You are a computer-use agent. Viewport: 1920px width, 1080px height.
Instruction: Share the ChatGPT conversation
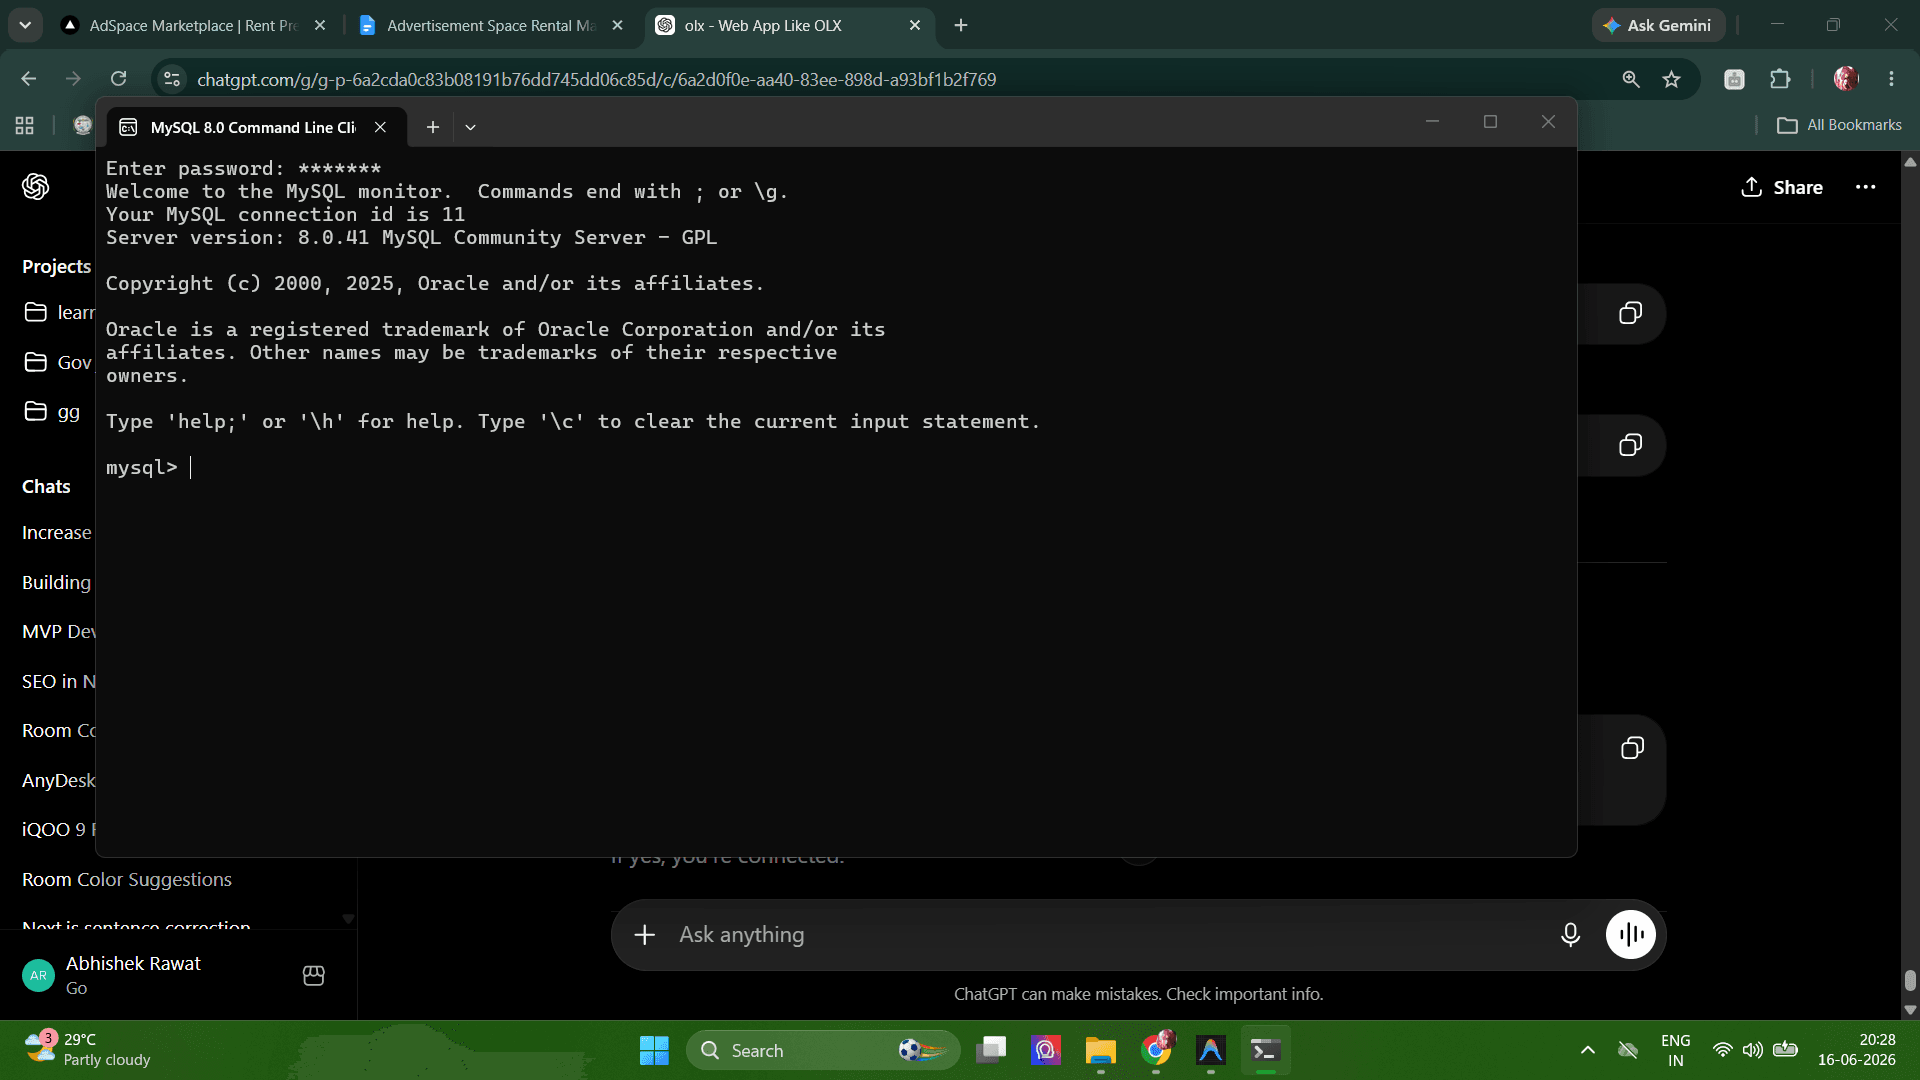point(1782,187)
